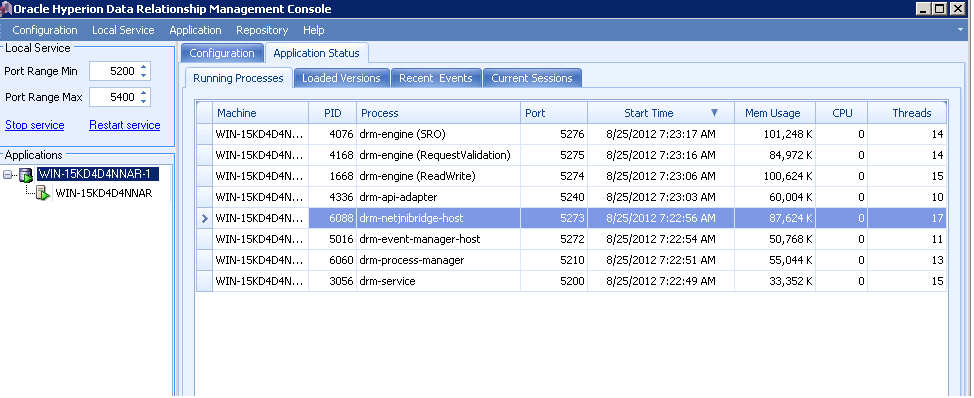Open the Recent Events tab
This screenshot has height=398, width=974.
pos(435,78)
